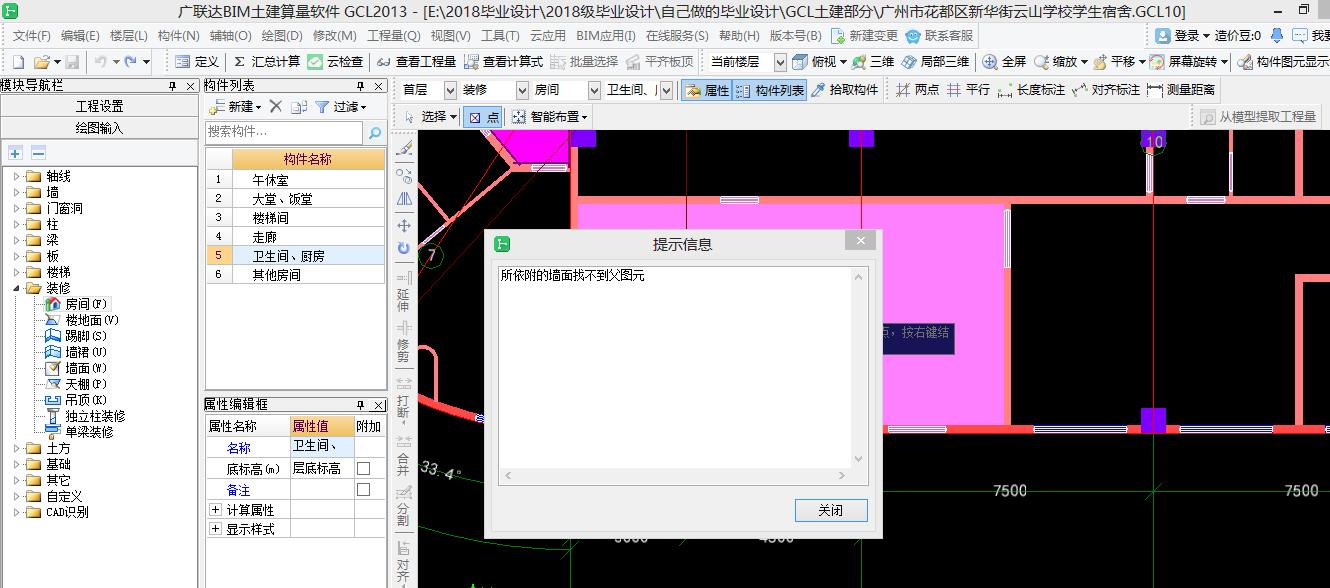Image resolution: width=1330 pixels, height=588 pixels.
Task: Click the Save disk icon
Action: [72, 62]
